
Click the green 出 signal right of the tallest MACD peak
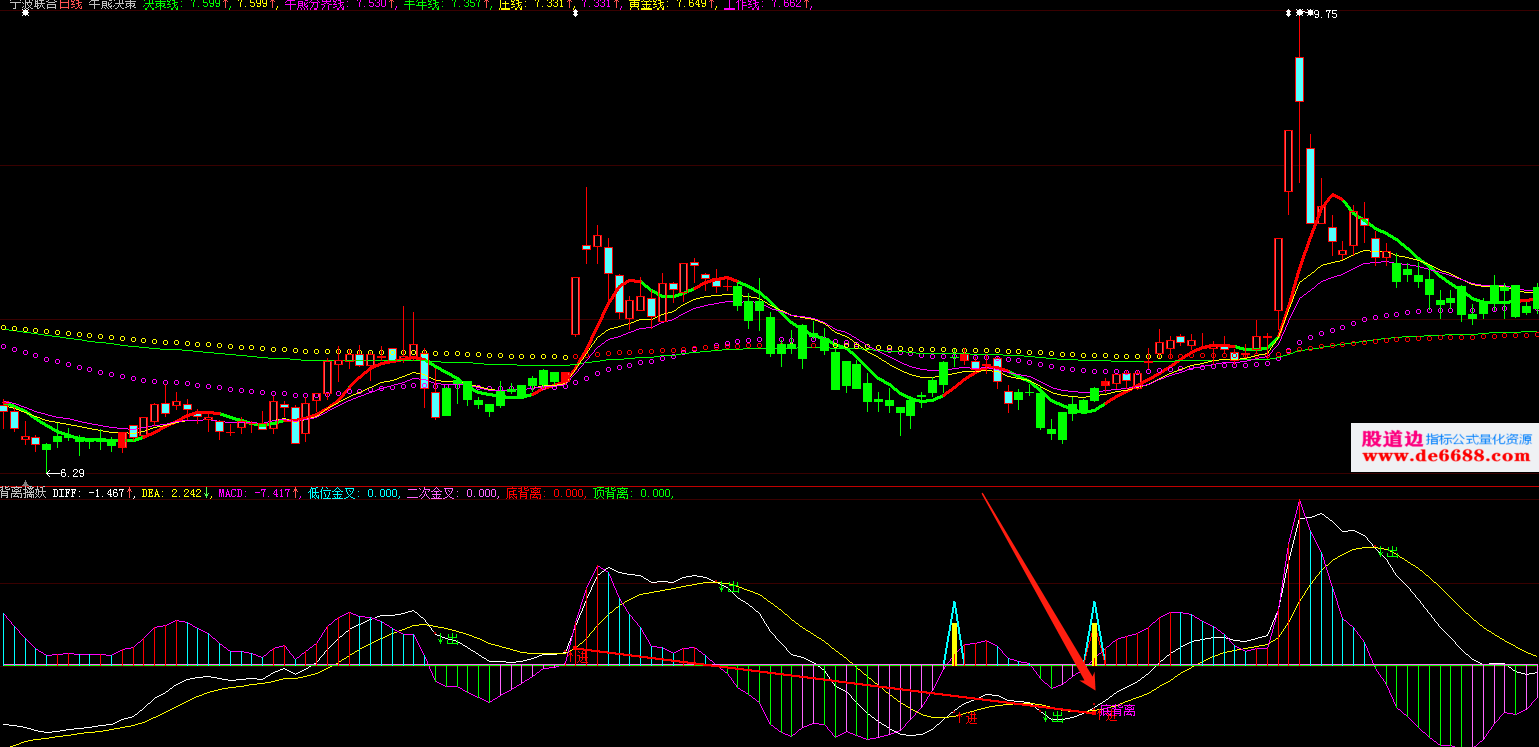(1387, 551)
